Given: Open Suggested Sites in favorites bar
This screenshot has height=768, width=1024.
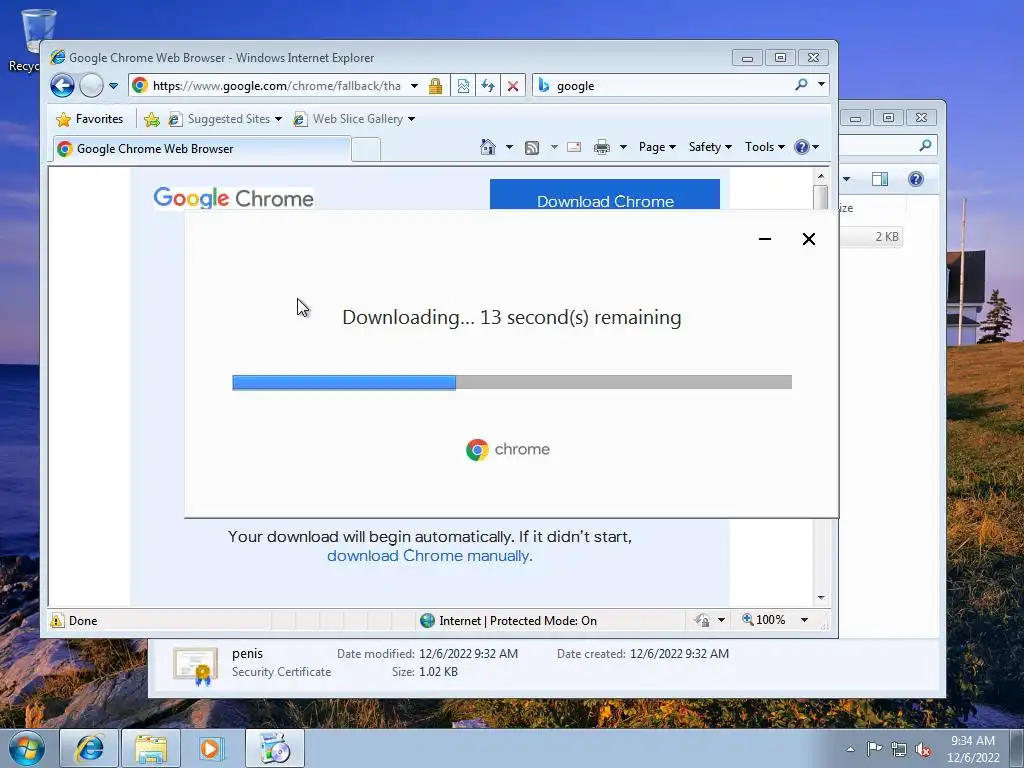Looking at the screenshot, I should tap(225, 119).
